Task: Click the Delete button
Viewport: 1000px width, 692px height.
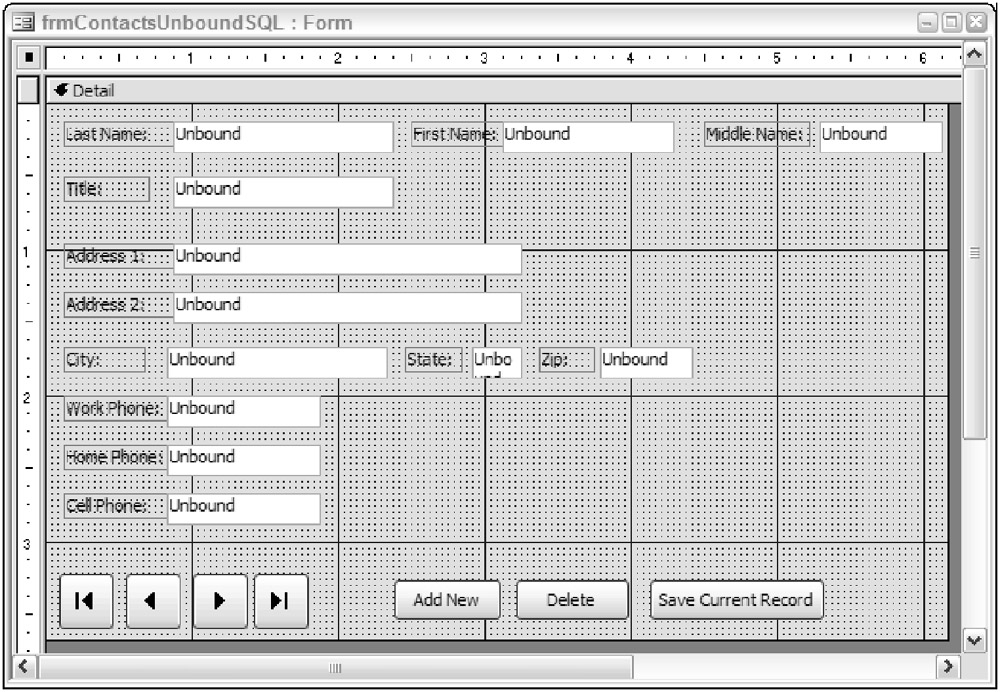Action: pyautogui.click(x=571, y=600)
